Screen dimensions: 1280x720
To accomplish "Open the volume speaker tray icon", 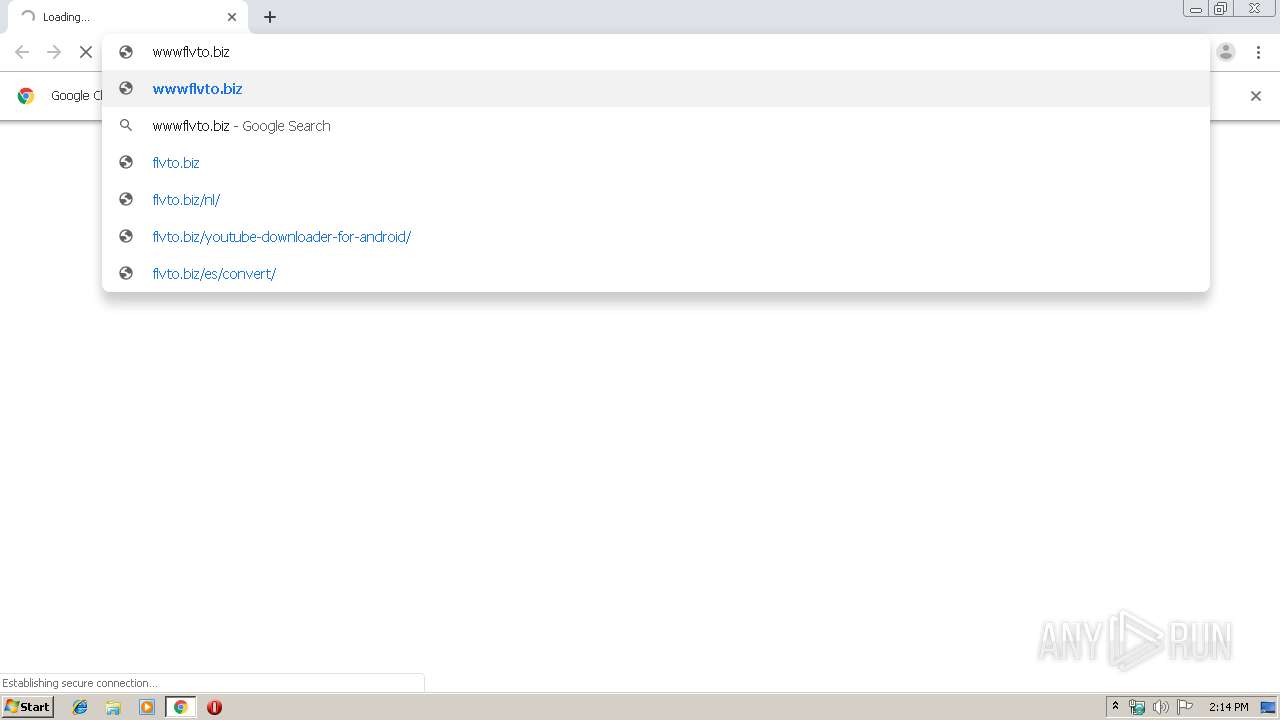I will pos(1160,707).
